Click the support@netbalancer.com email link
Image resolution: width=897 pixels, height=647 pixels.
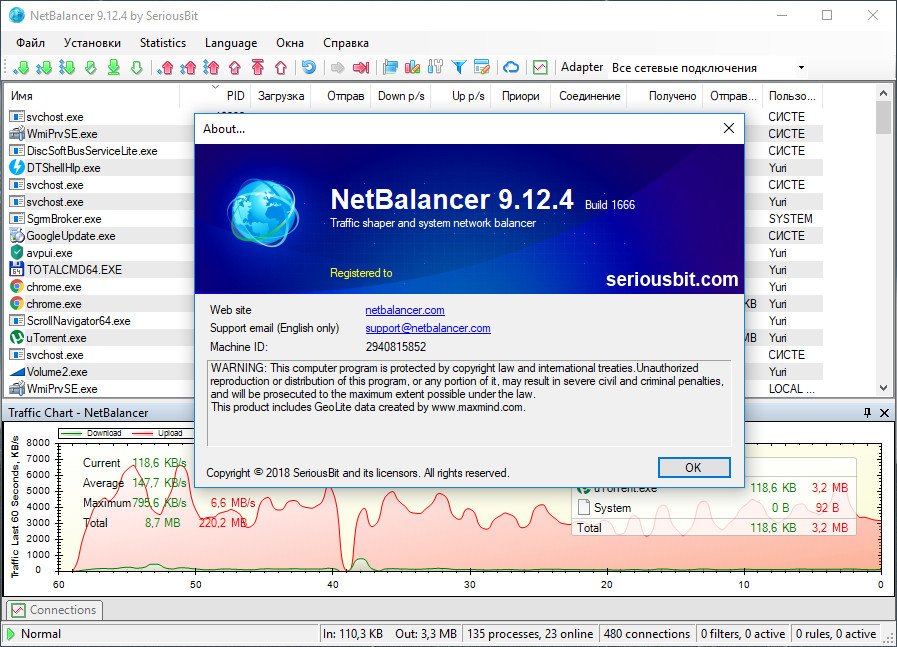click(x=428, y=328)
